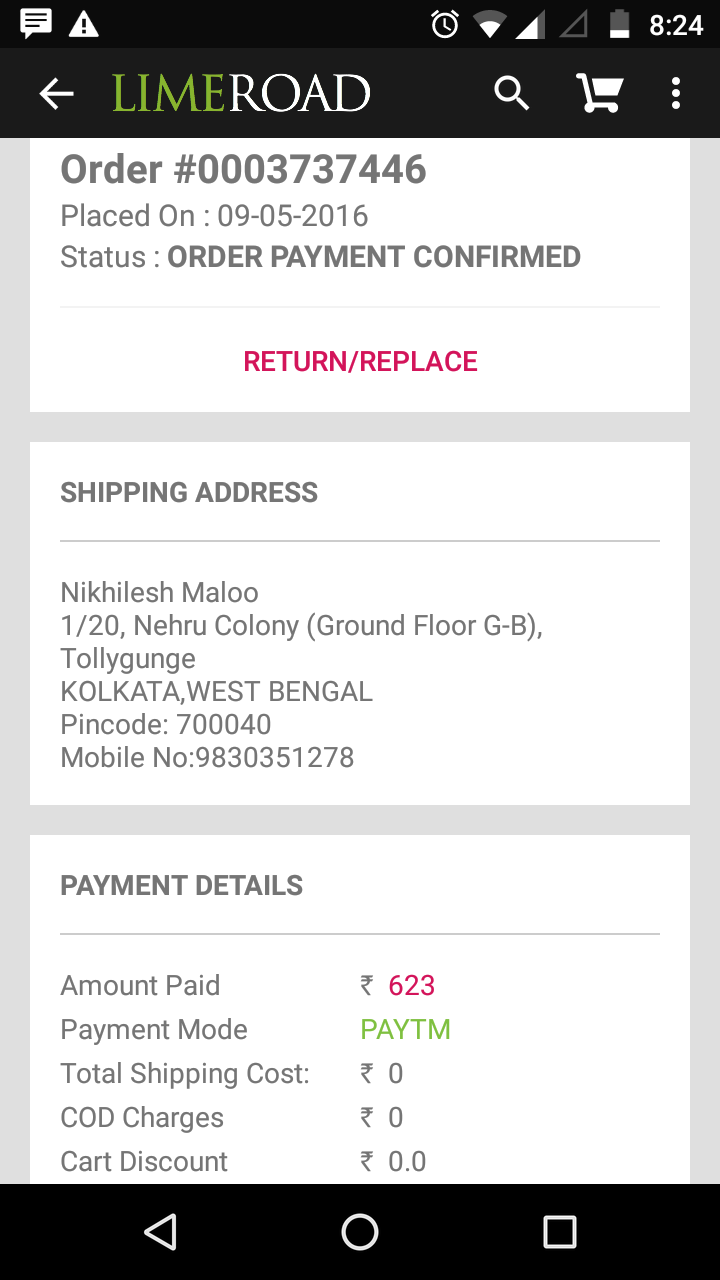Tap the Wi-Fi status icon
Image resolution: width=720 pixels, height=1280 pixels.
click(490, 23)
